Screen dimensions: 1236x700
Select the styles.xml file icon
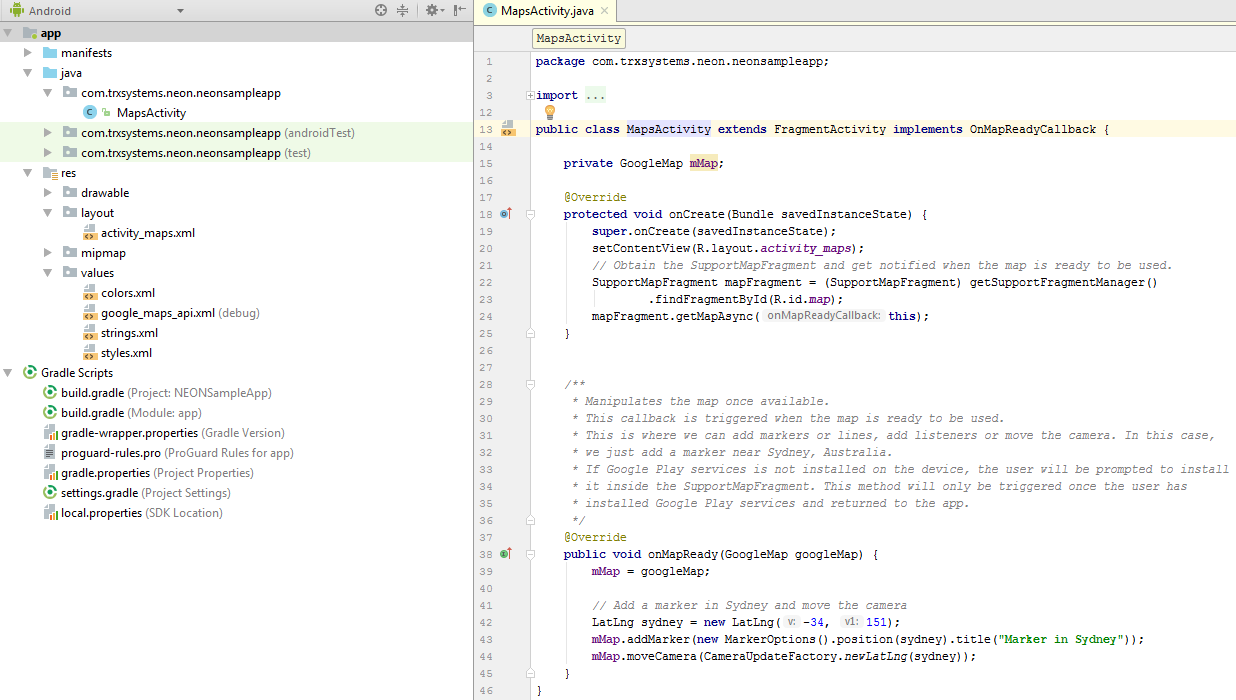[x=90, y=353]
